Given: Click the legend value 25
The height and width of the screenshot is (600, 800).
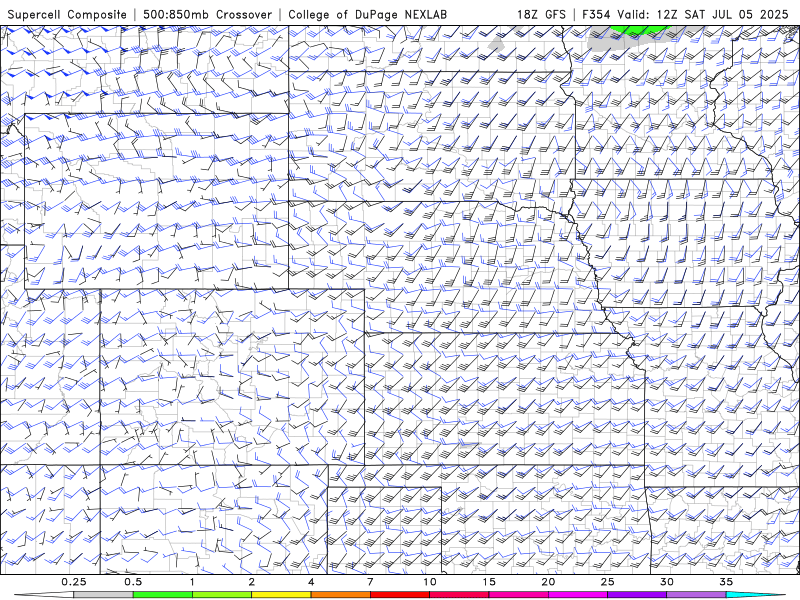Looking at the screenshot, I should coord(607,582).
